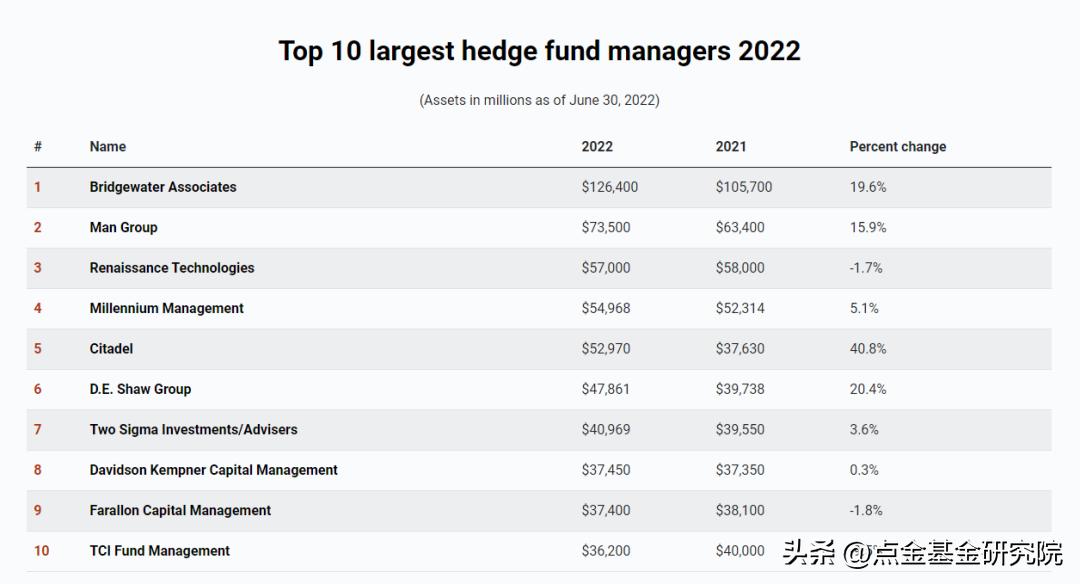Viewport: 1080px width, 584px height.
Task: Click the 2021 column header
Action: (731, 147)
